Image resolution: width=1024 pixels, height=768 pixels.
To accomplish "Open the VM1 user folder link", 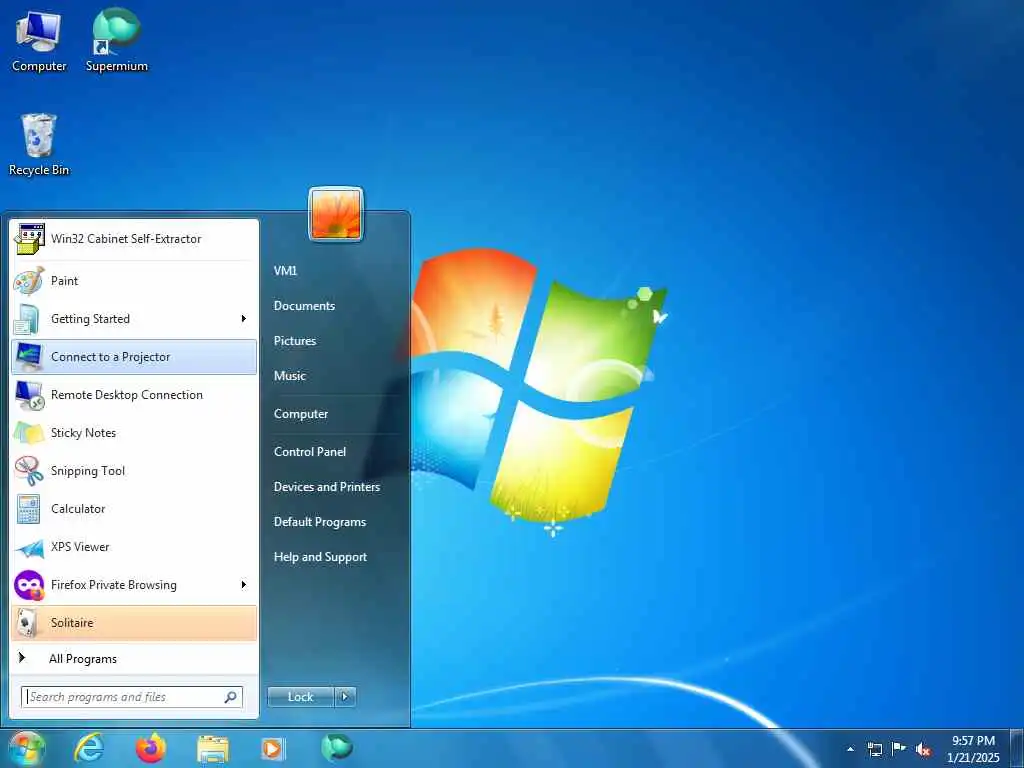I will [285, 270].
